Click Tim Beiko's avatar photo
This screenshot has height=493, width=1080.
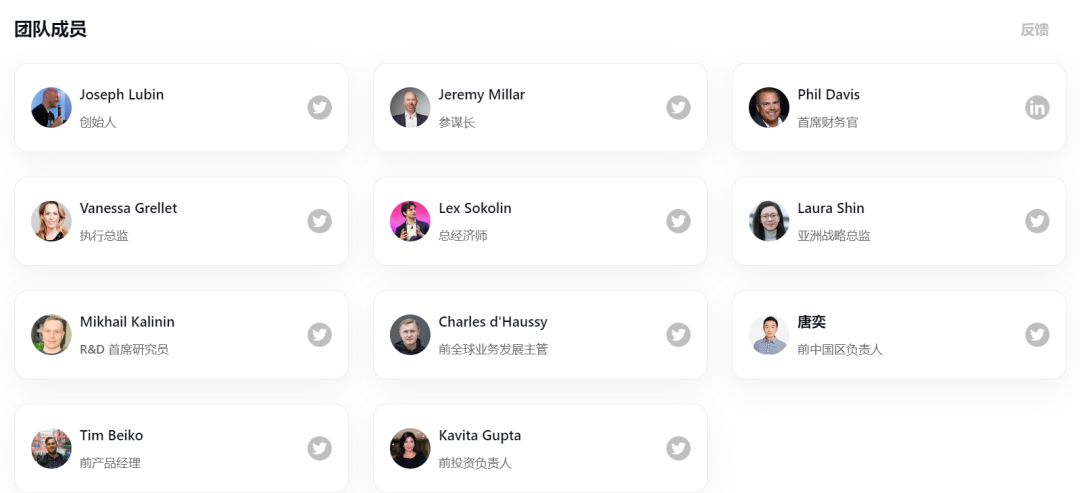coord(51,448)
